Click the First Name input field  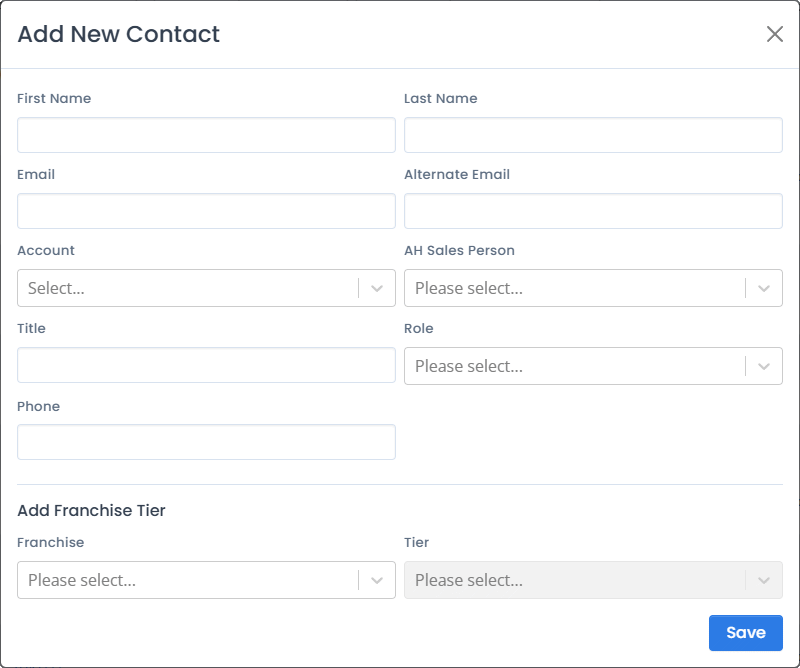pos(205,135)
